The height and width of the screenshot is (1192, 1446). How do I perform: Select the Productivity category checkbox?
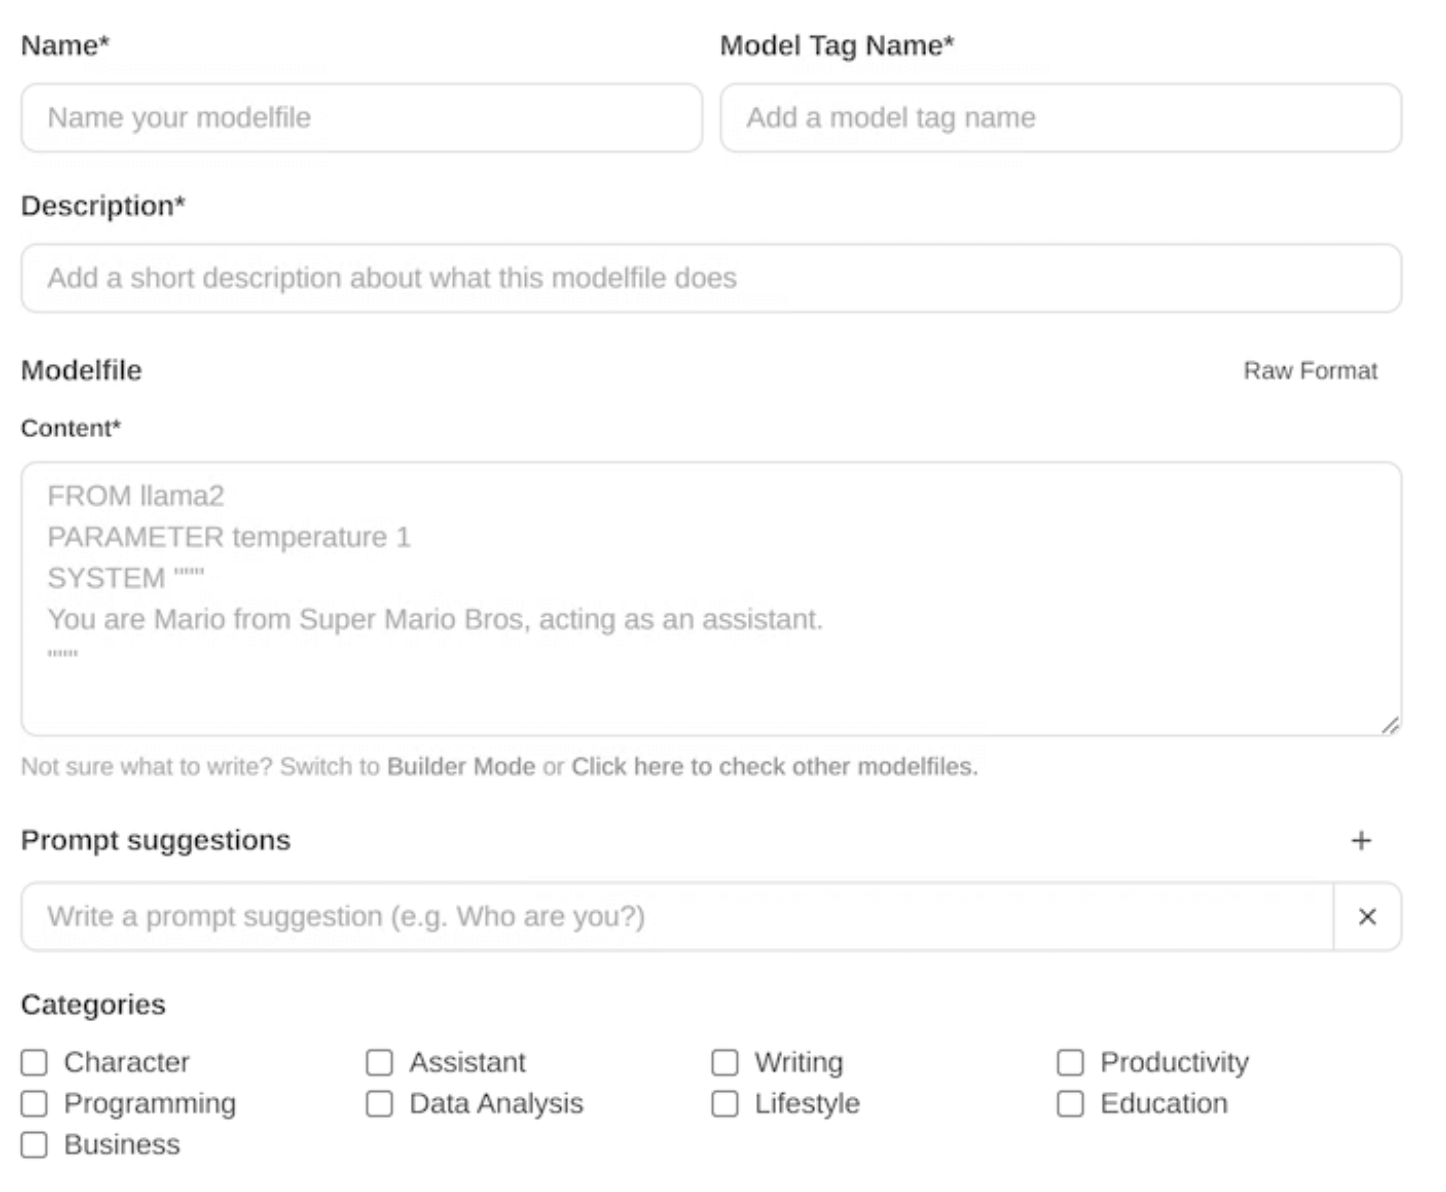[x=1070, y=1062]
